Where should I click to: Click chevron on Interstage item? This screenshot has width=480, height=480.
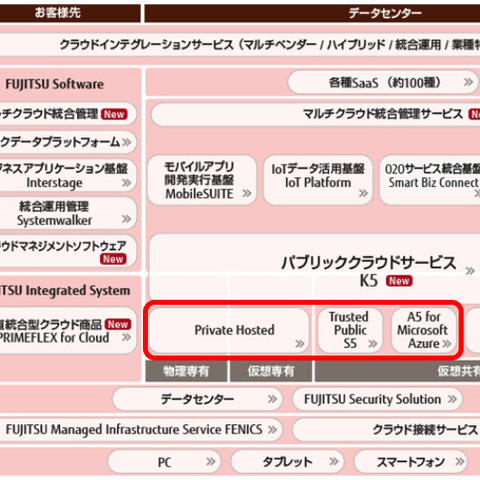point(126,183)
